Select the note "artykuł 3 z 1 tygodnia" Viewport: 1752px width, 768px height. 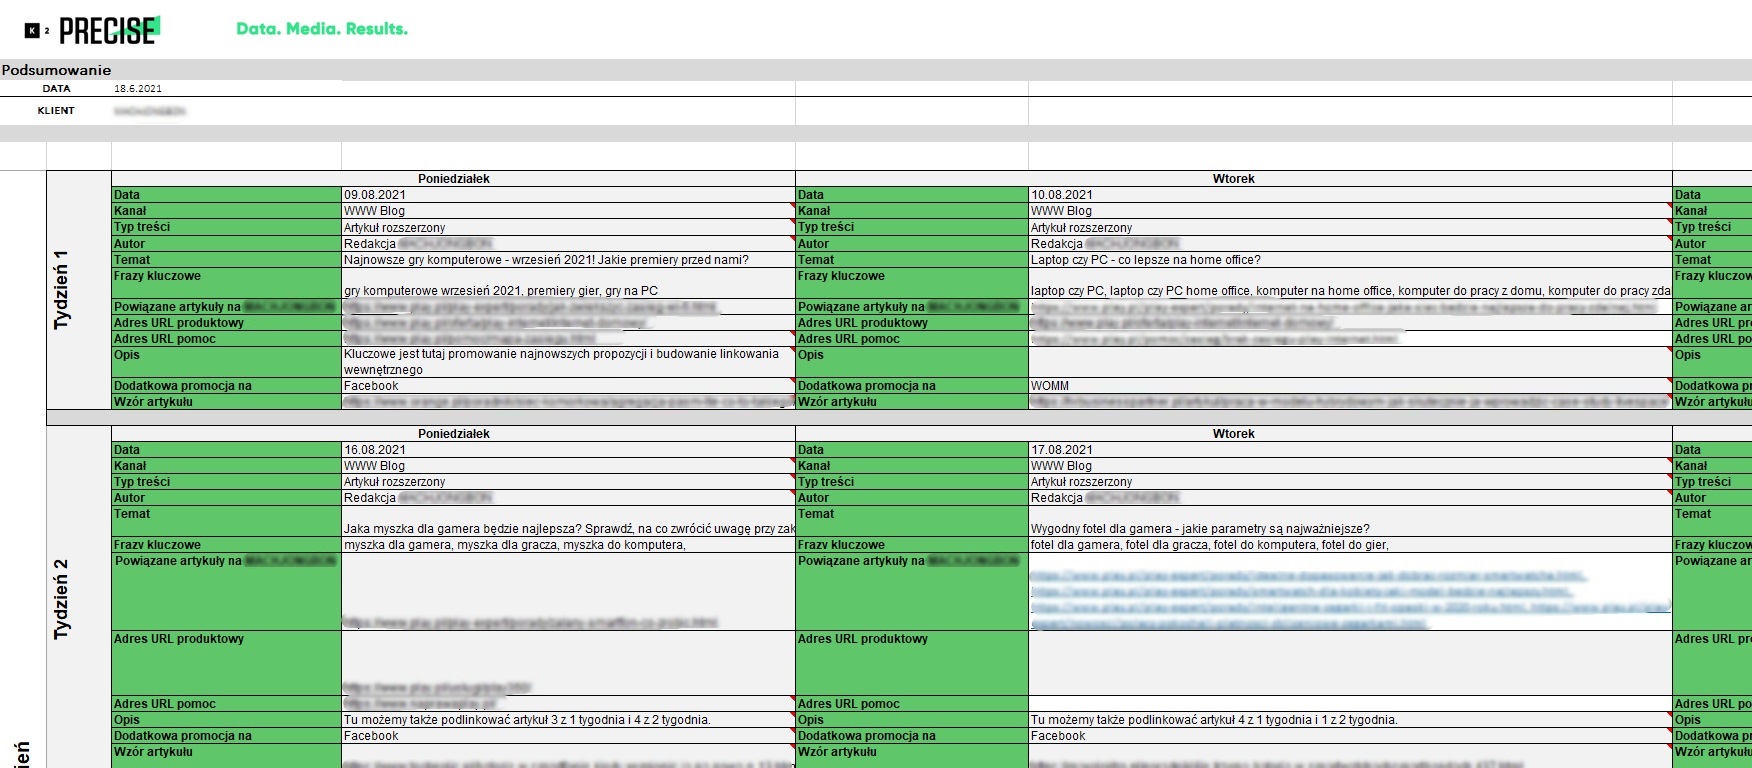(x=527, y=720)
